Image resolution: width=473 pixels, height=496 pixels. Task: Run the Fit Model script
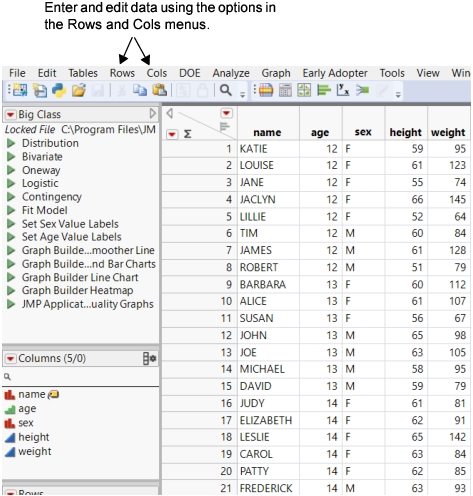tap(11, 210)
